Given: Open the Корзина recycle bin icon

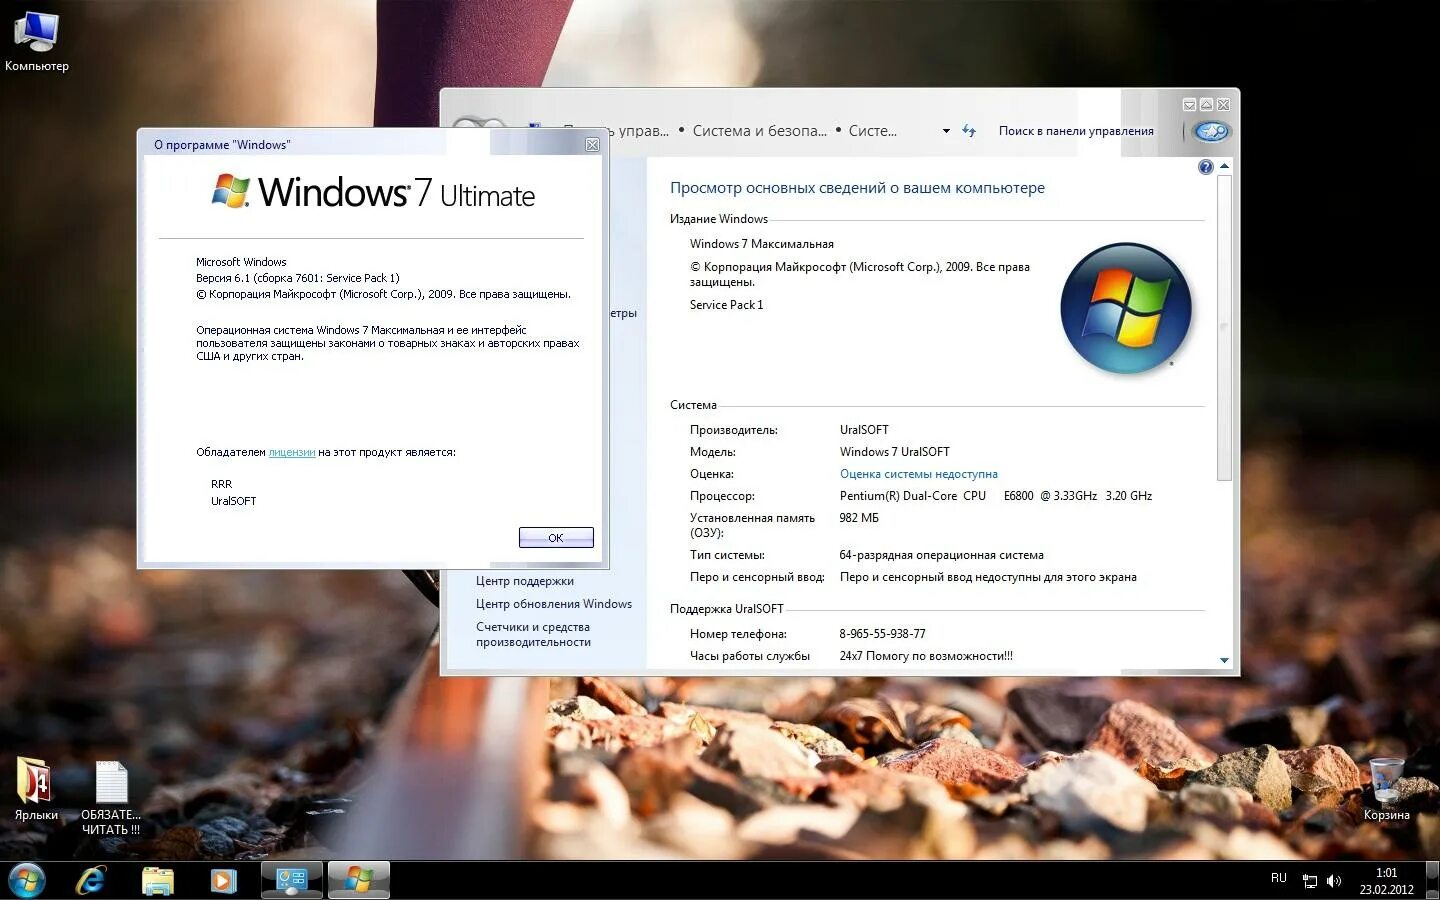Looking at the screenshot, I should pos(1386,789).
